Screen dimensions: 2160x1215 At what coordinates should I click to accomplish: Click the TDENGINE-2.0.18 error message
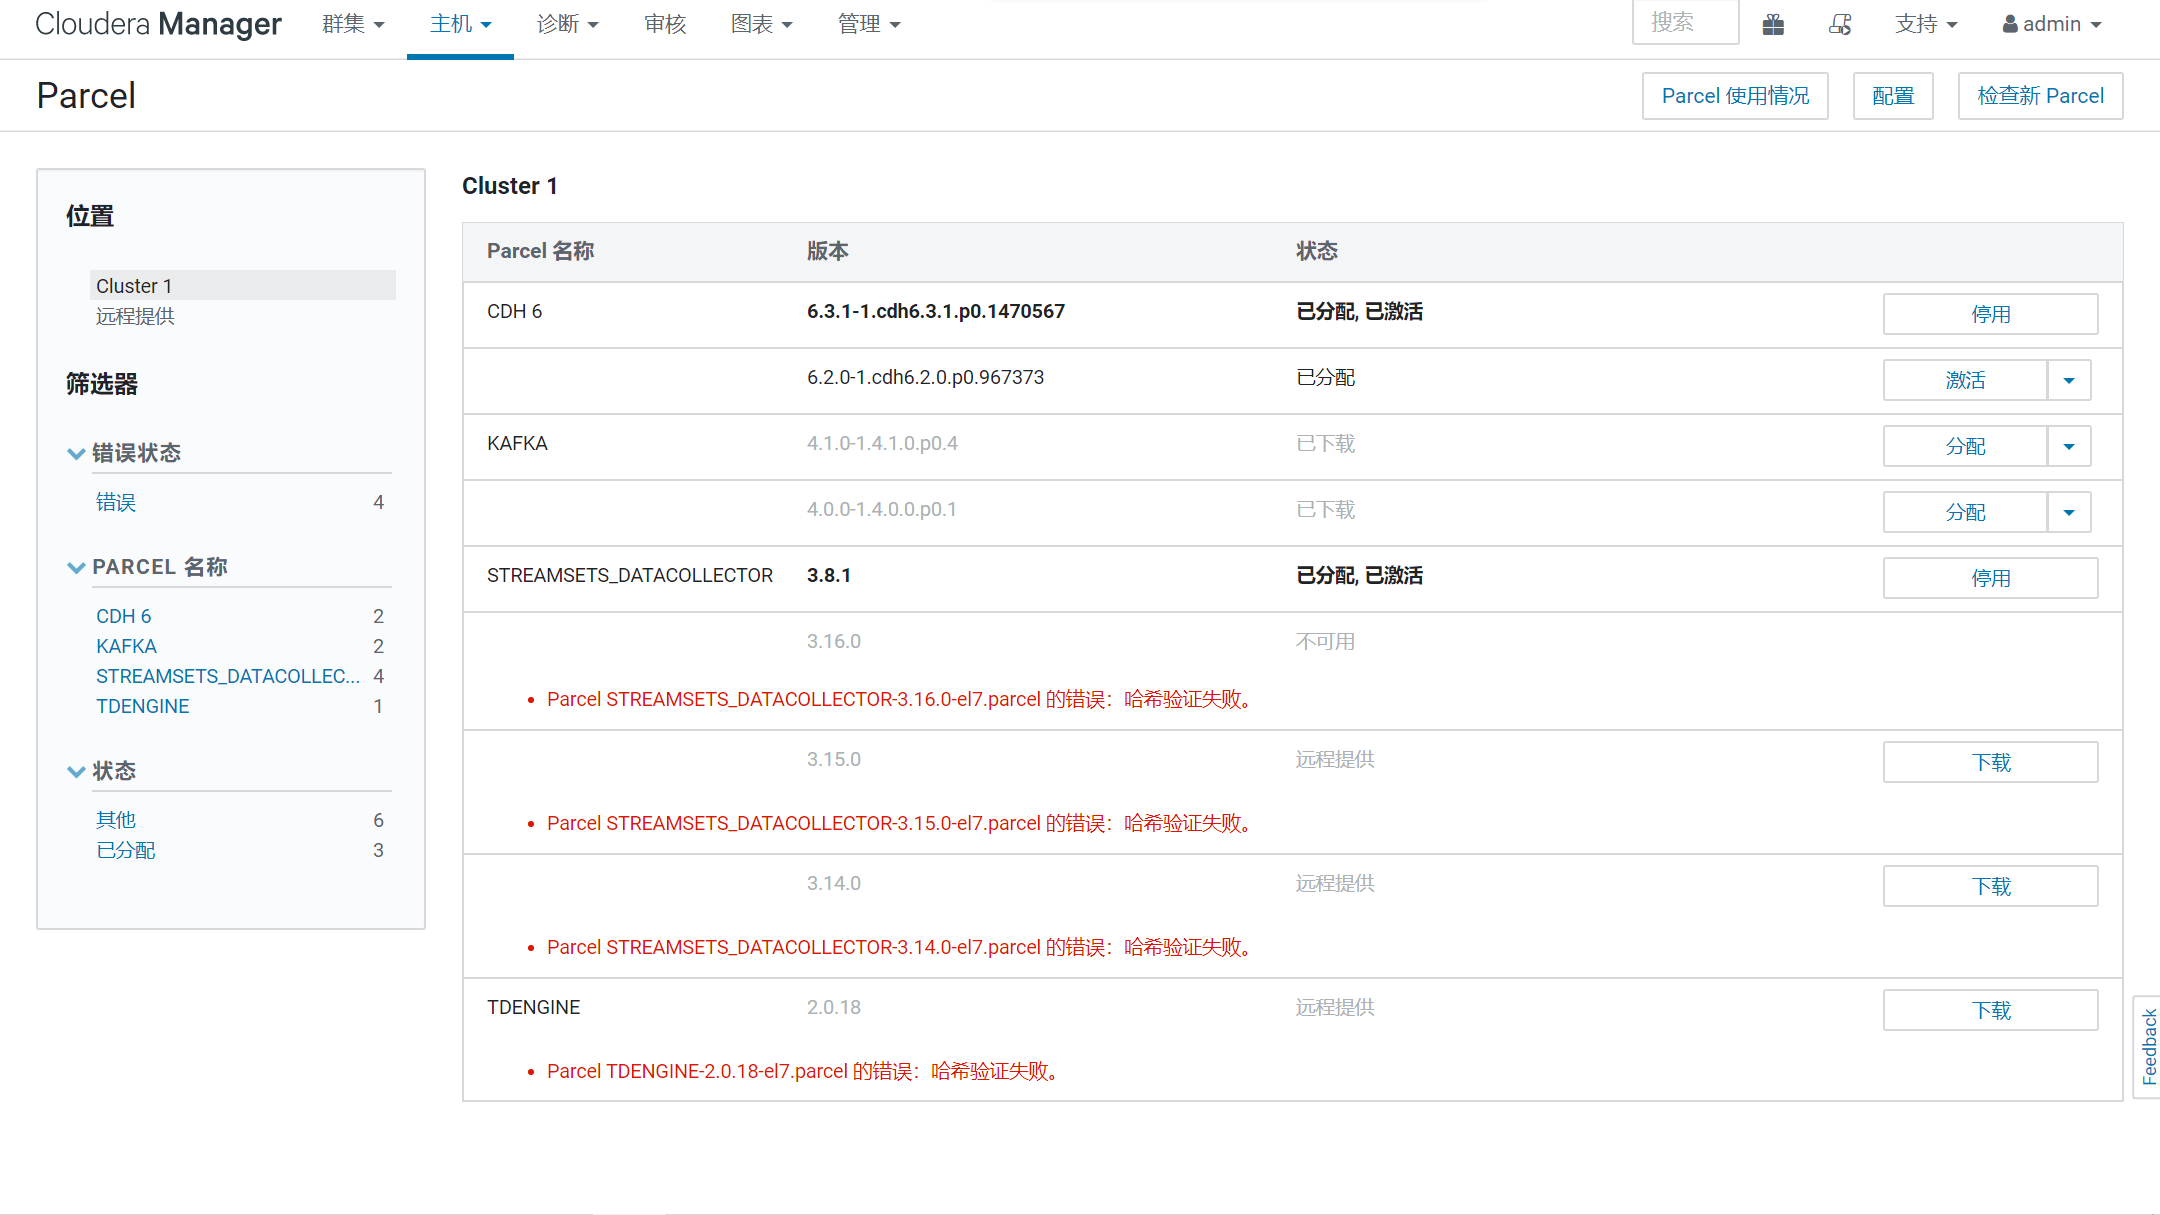pyautogui.click(x=802, y=1071)
